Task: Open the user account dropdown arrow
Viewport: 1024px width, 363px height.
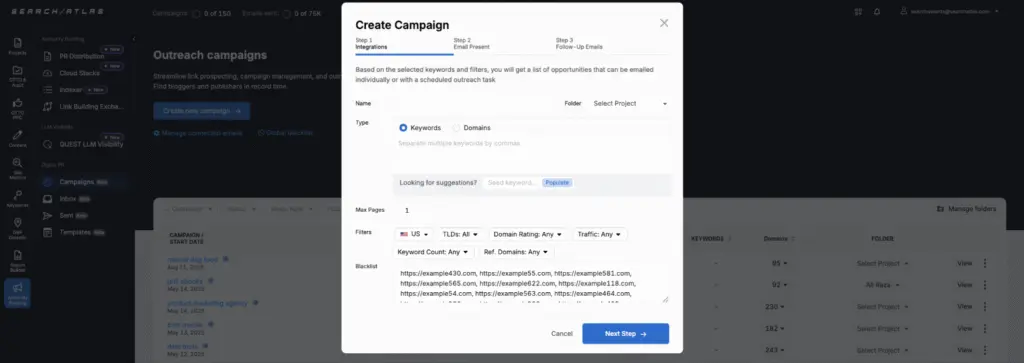Action: coord(997,11)
